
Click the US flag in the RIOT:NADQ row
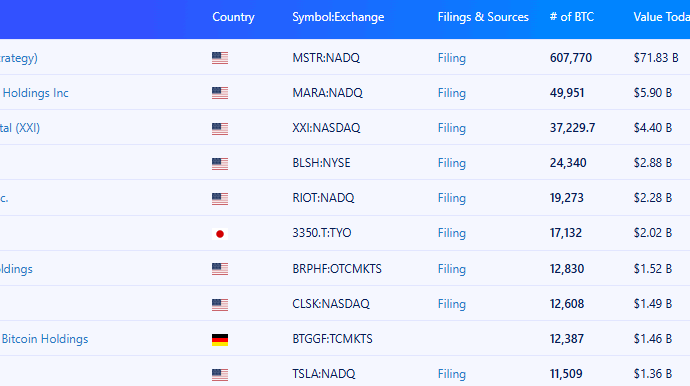pyautogui.click(x=220, y=199)
